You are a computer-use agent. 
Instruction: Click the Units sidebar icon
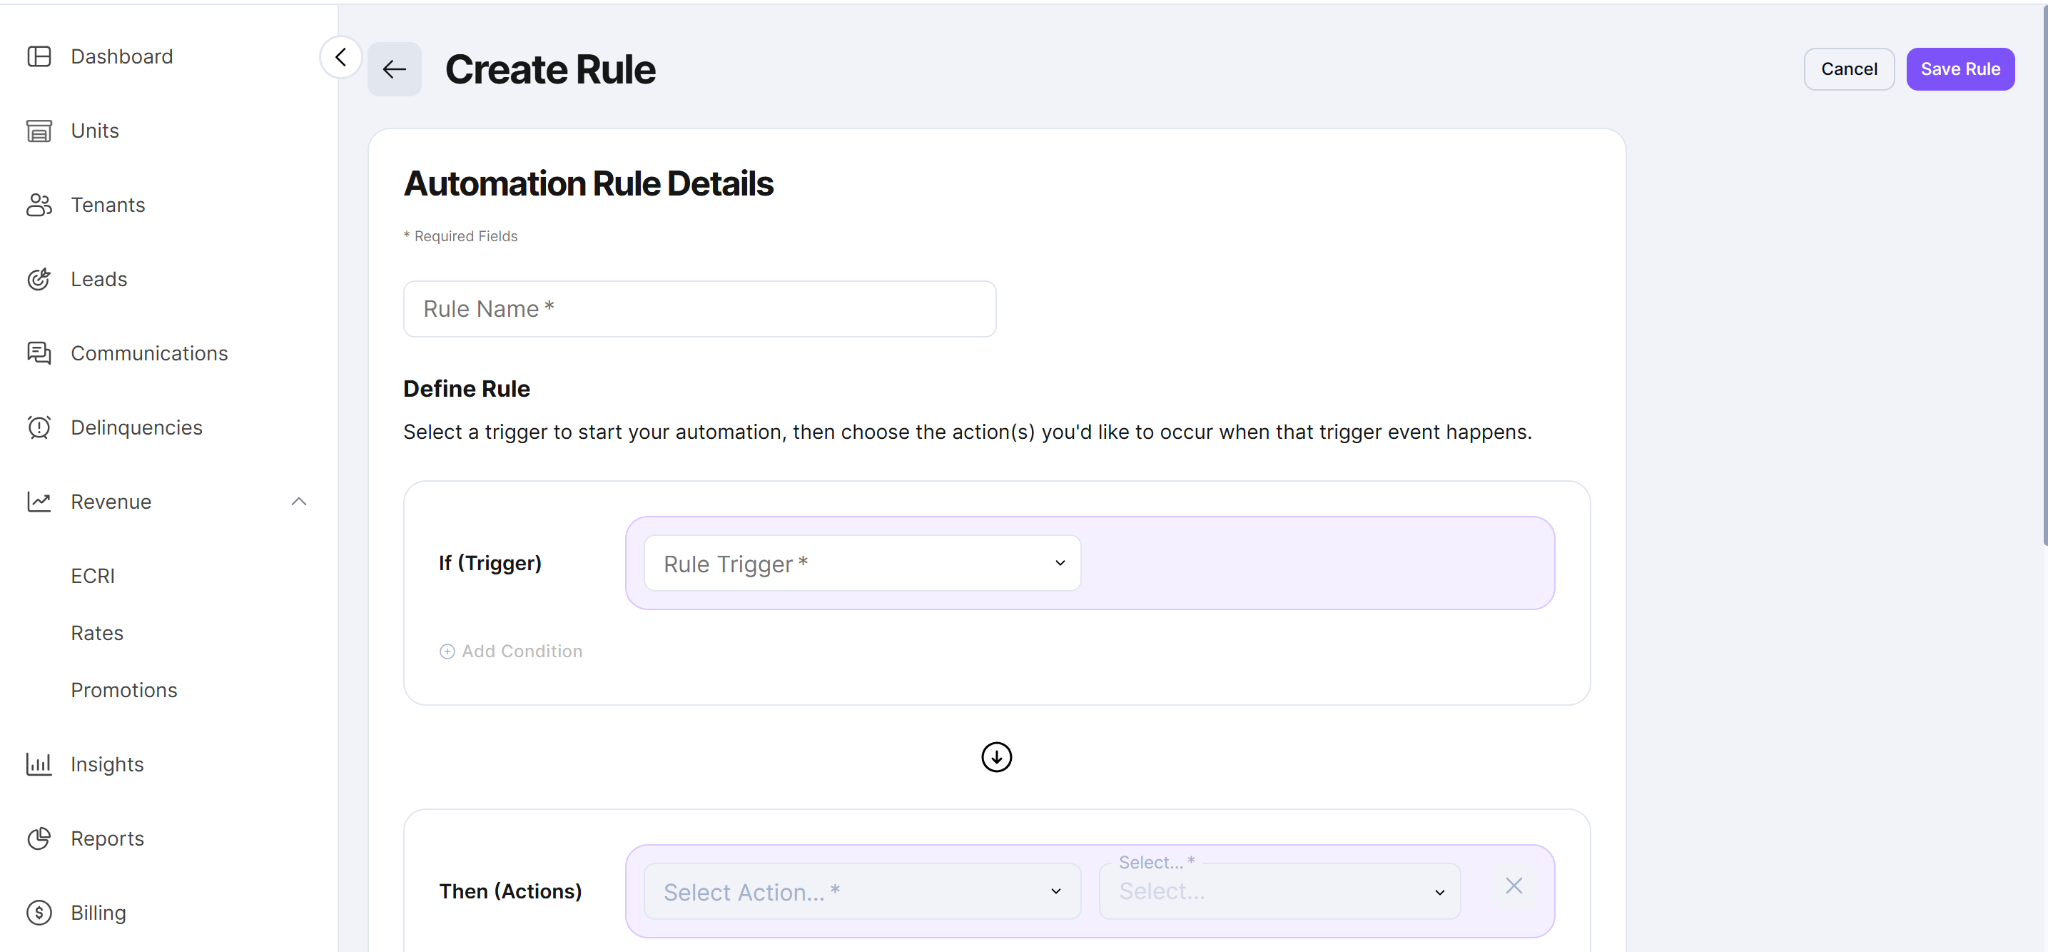coord(39,131)
